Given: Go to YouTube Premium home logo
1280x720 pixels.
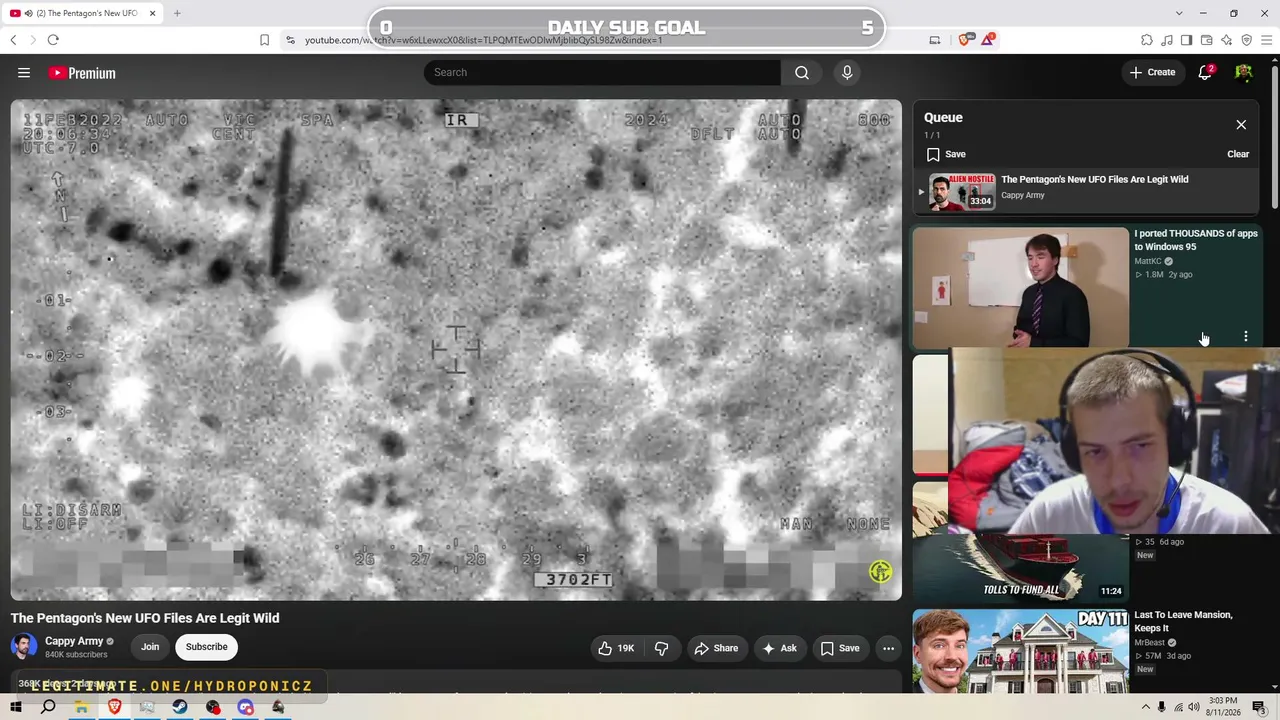Looking at the screenshot, I should pos(82,73).
